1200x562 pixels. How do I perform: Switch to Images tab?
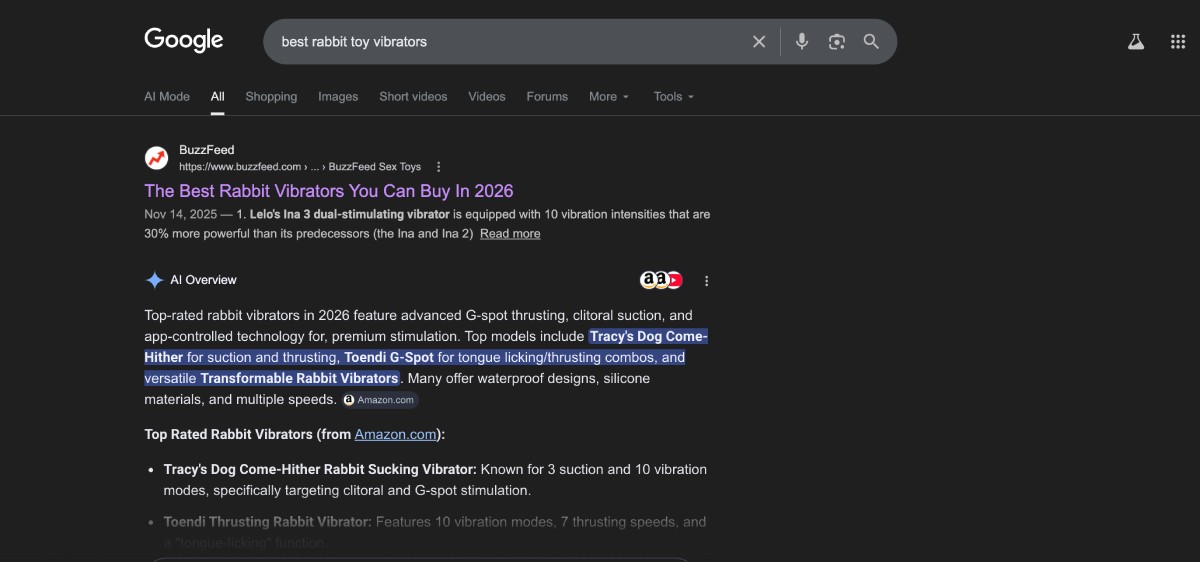click(338, 97)
